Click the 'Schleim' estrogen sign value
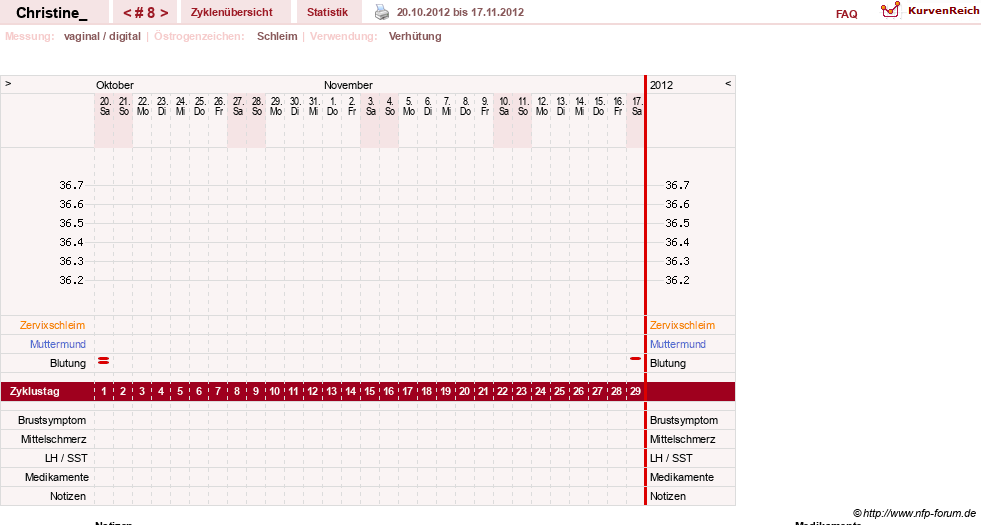This screenshot has height=525, width=981. click(x=277, y=36)
